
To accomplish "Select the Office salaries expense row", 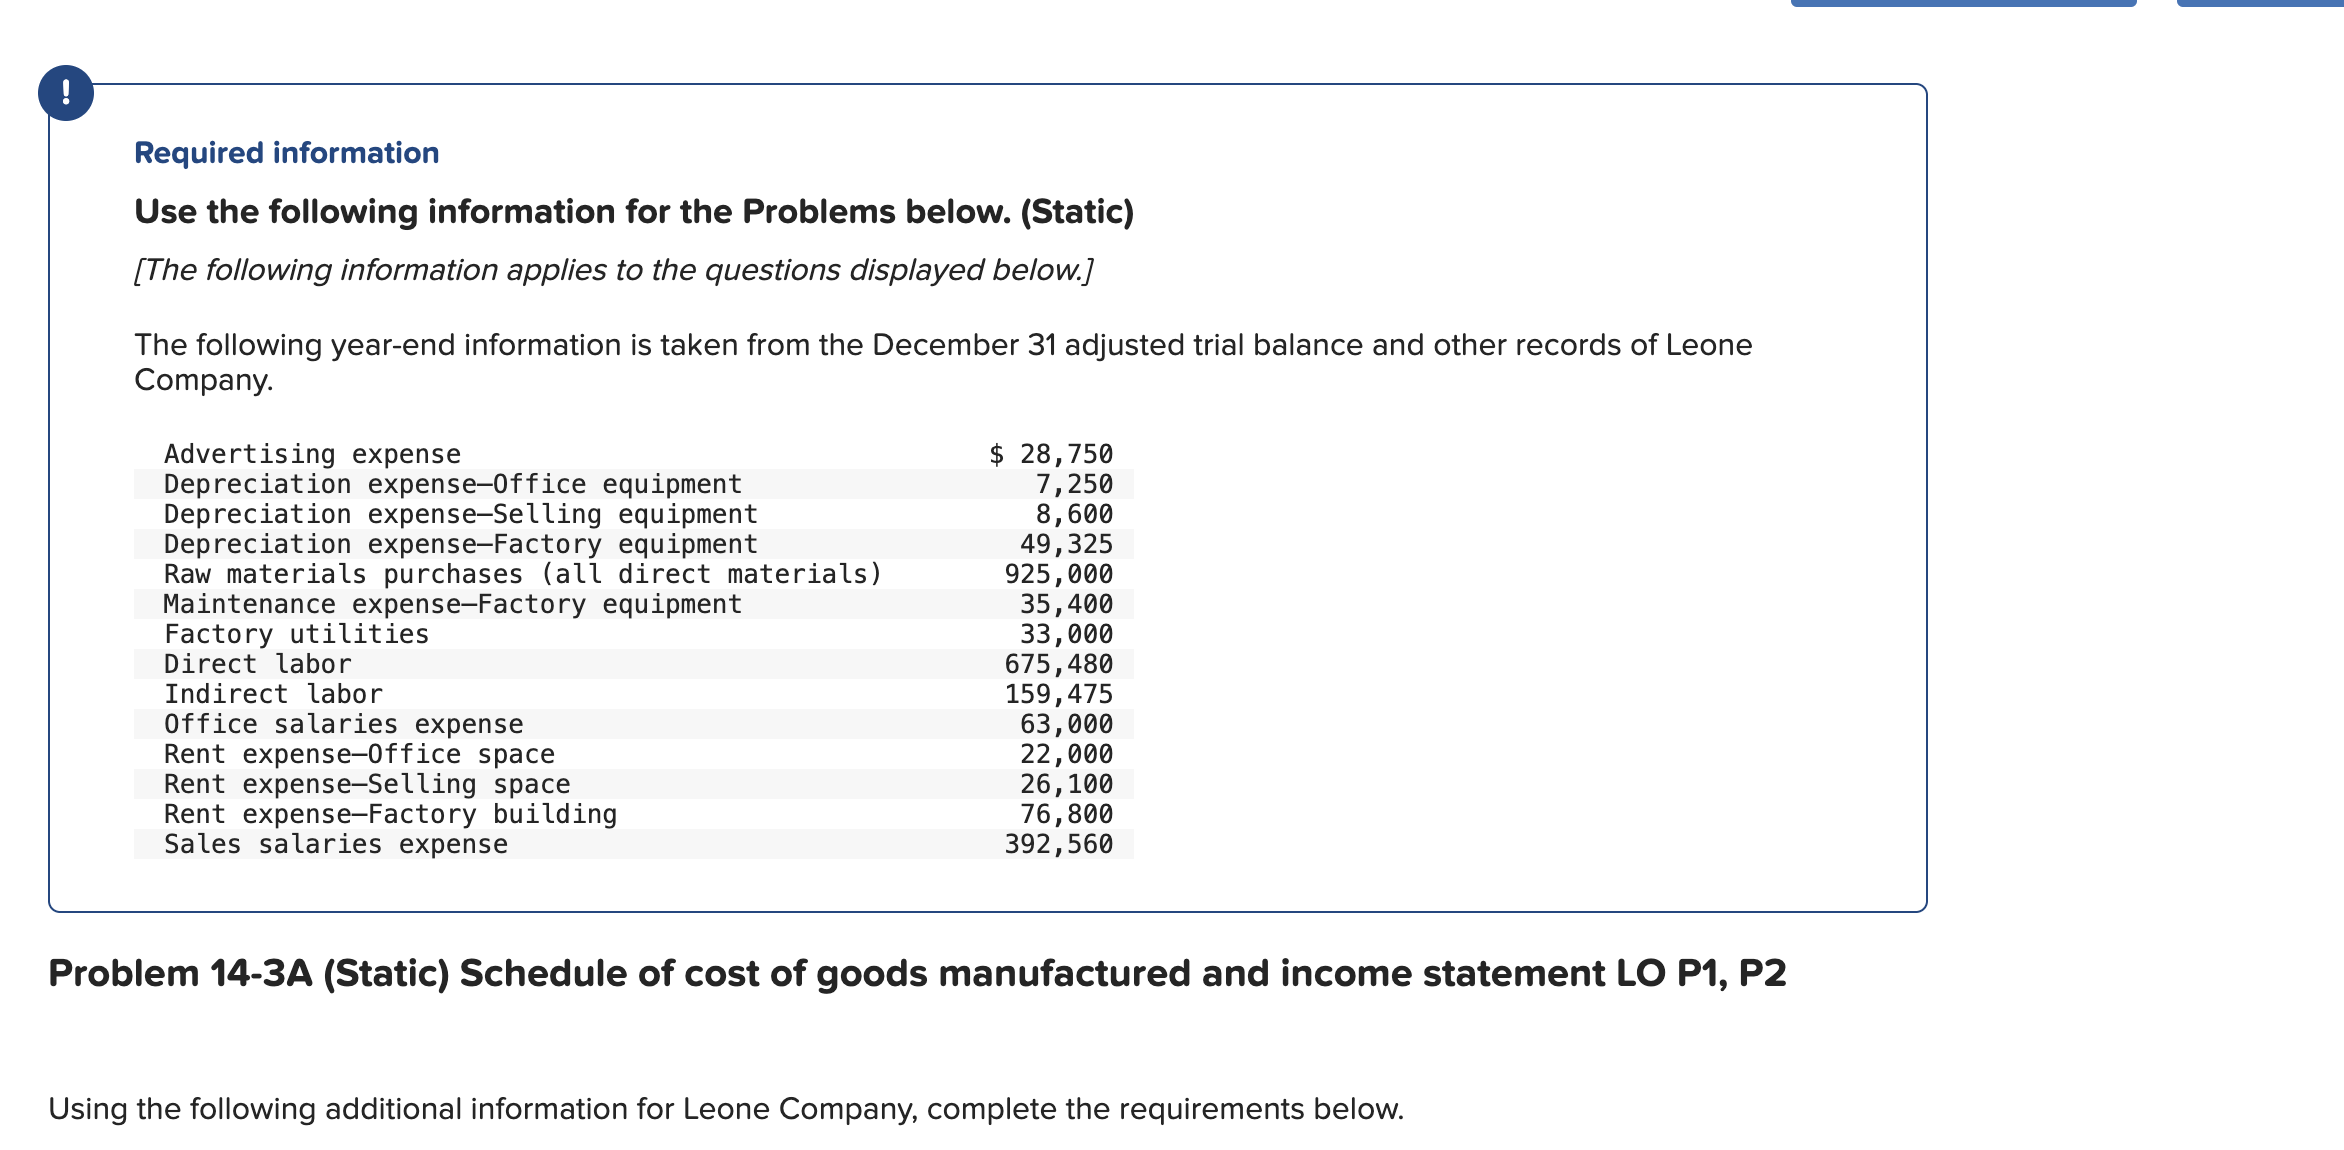I will (343, 723).
